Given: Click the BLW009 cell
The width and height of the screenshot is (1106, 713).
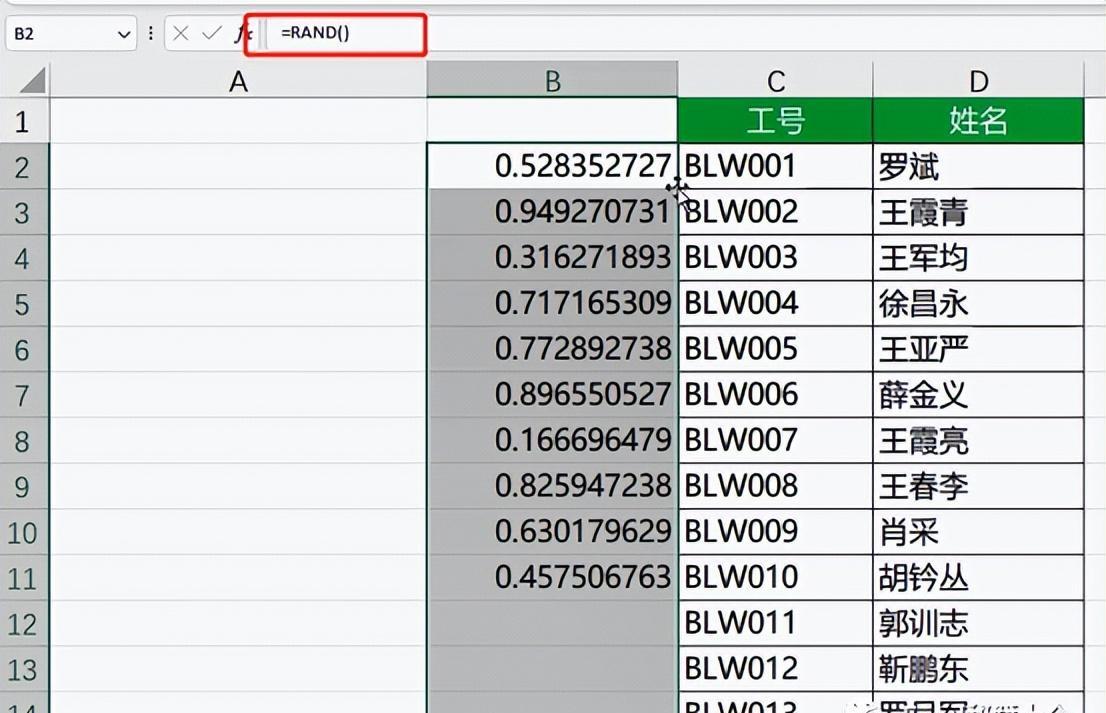Looking at the screenshot, I should pos(775,531).
